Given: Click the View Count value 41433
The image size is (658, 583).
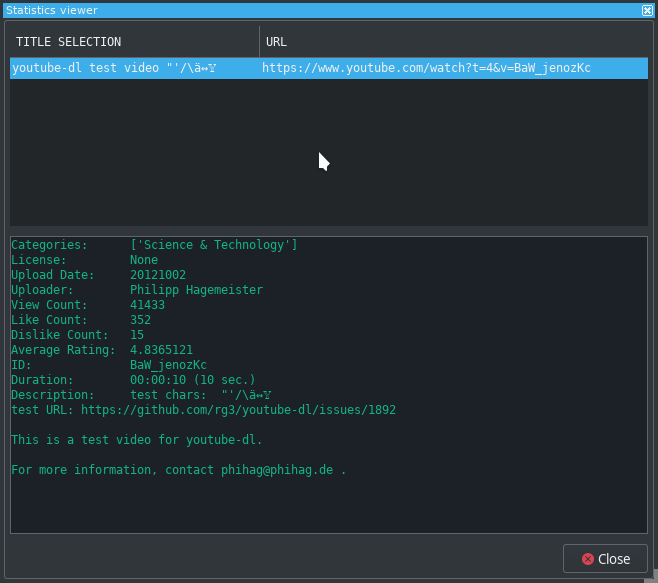Looking at the screenshot, I should click(147, 305).
